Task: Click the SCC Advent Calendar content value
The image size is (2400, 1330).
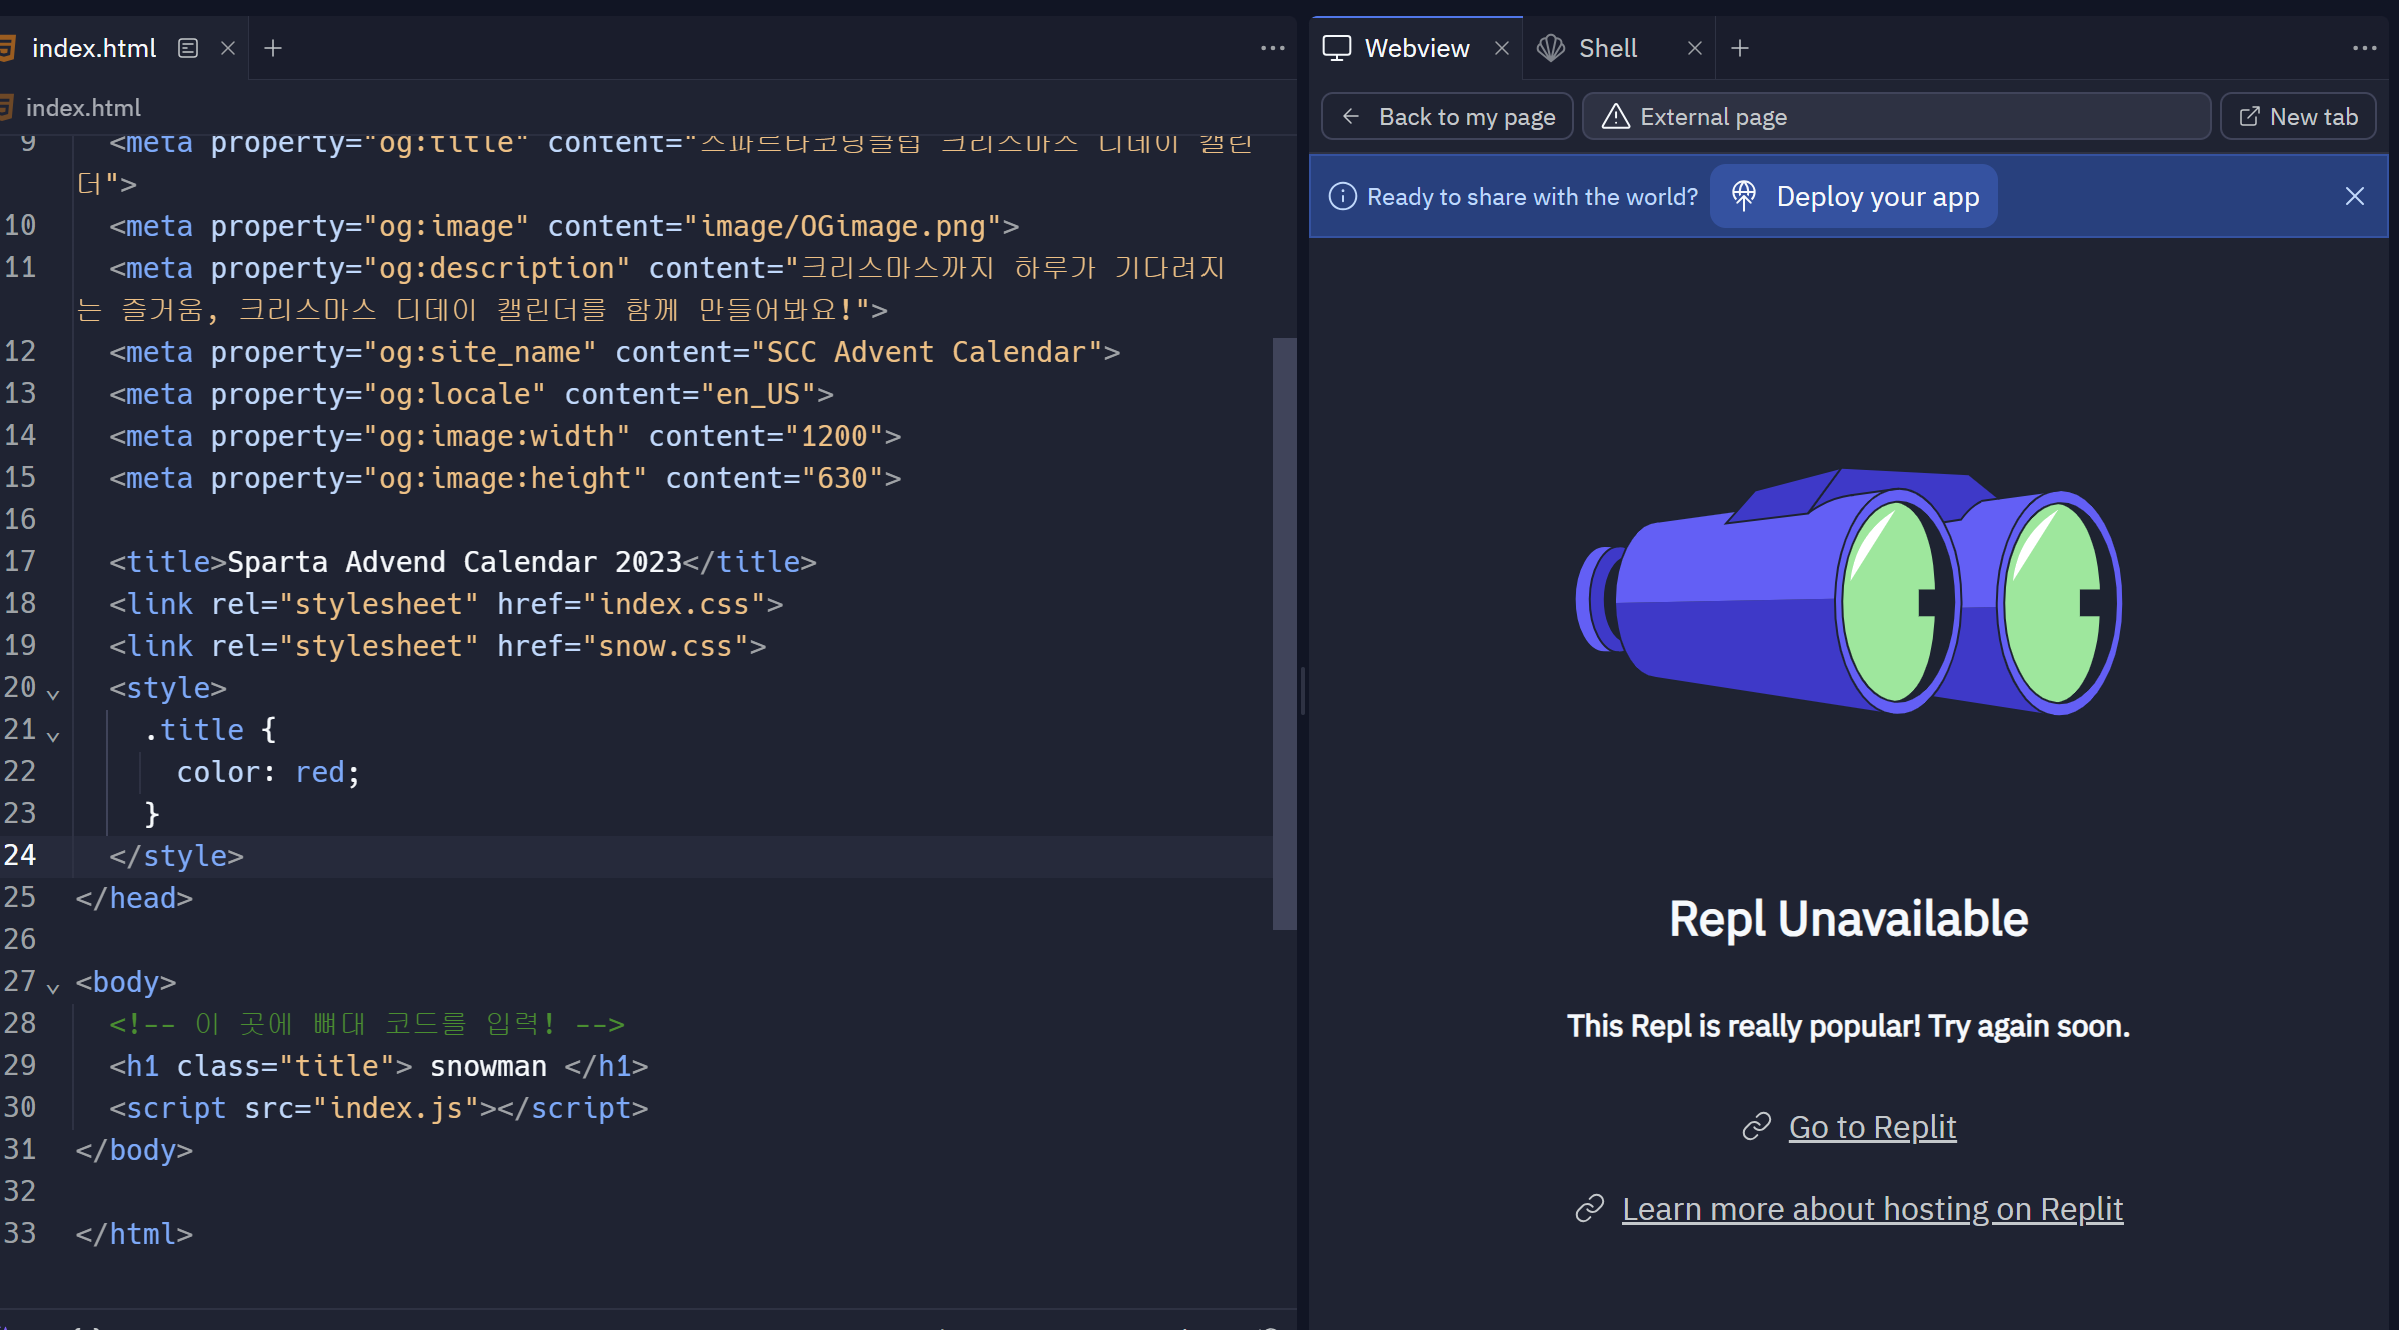Action: (927, 352)
